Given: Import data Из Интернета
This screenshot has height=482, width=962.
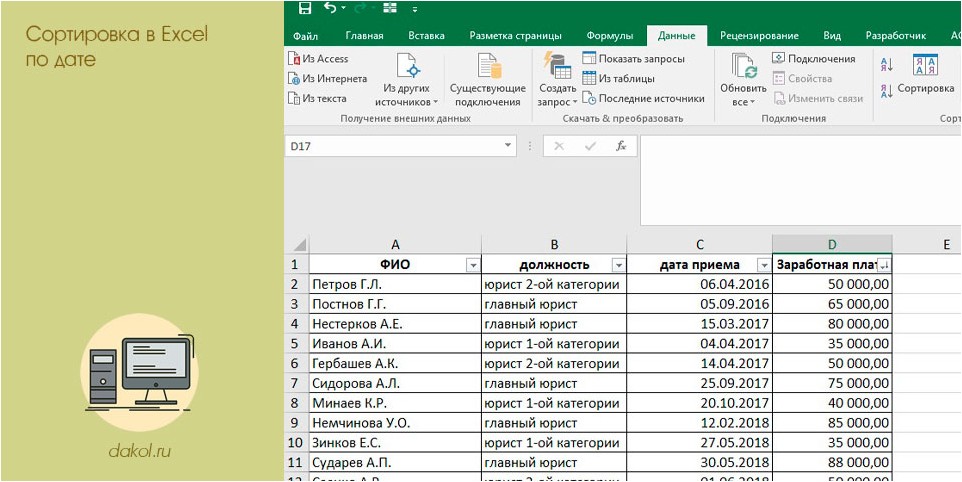Looking at the screenshot, I should coord(328,78).
